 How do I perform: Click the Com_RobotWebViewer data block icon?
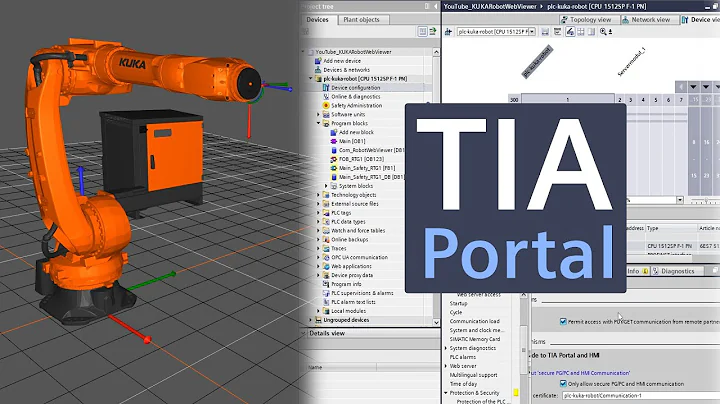click(x=334, y=150)
